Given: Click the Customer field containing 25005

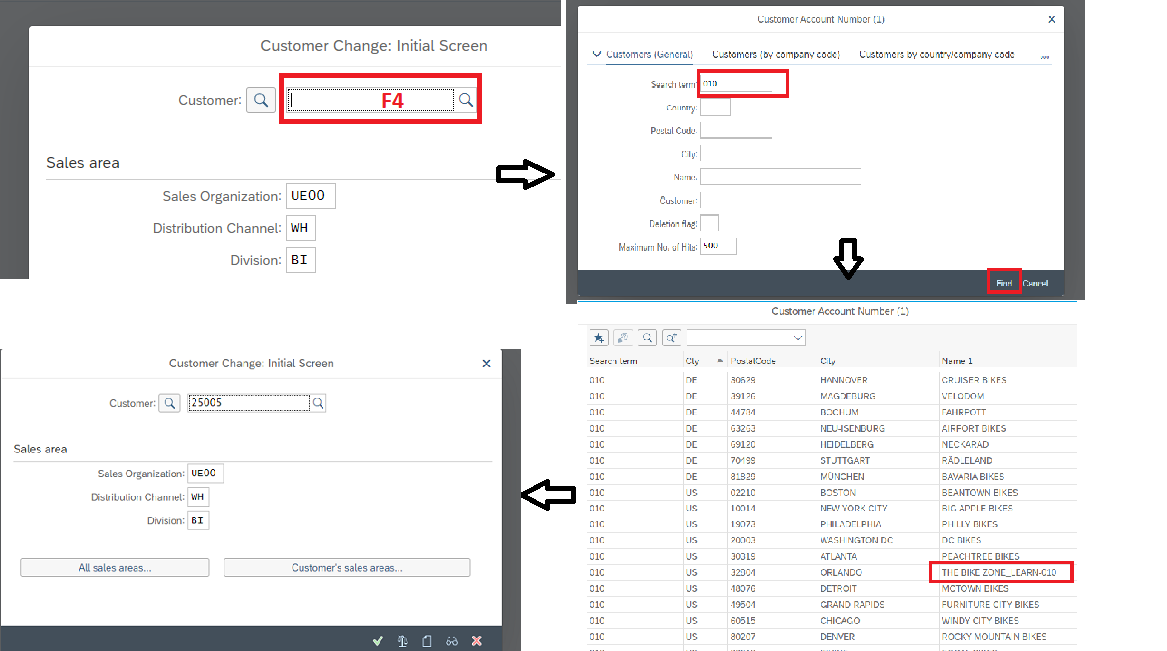Looking at the screenshot, I should point(249,403).
